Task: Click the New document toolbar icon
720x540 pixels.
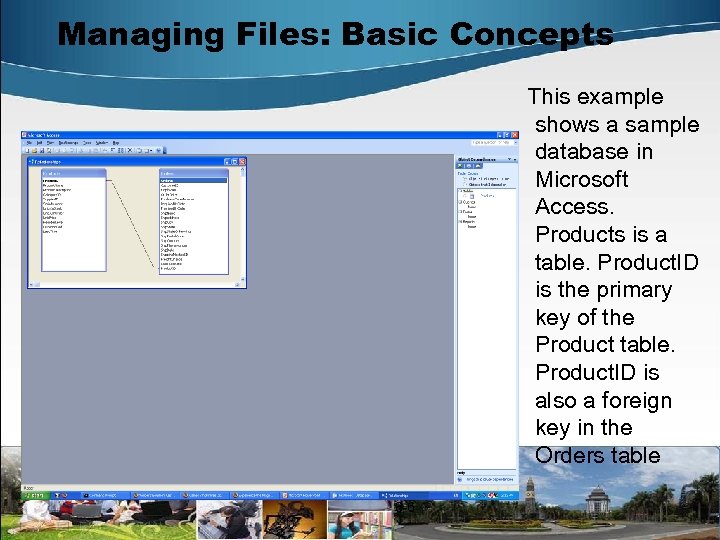Action: click(x=28, y=150)
